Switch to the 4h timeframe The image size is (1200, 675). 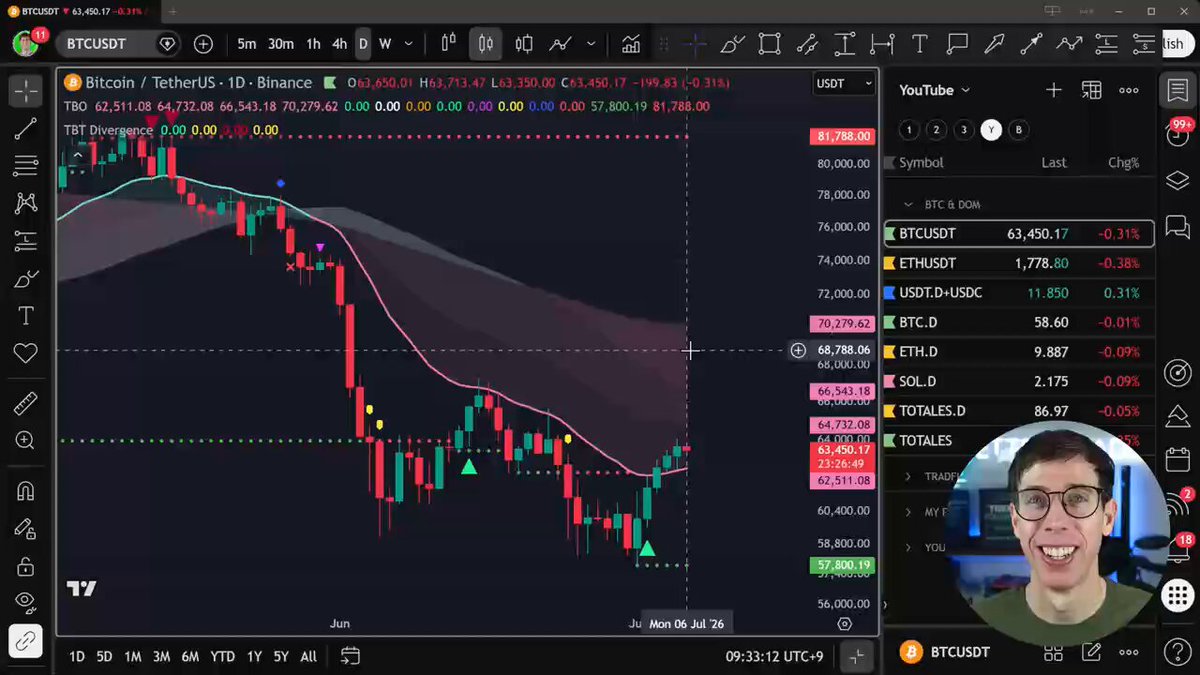coord(339,44)
